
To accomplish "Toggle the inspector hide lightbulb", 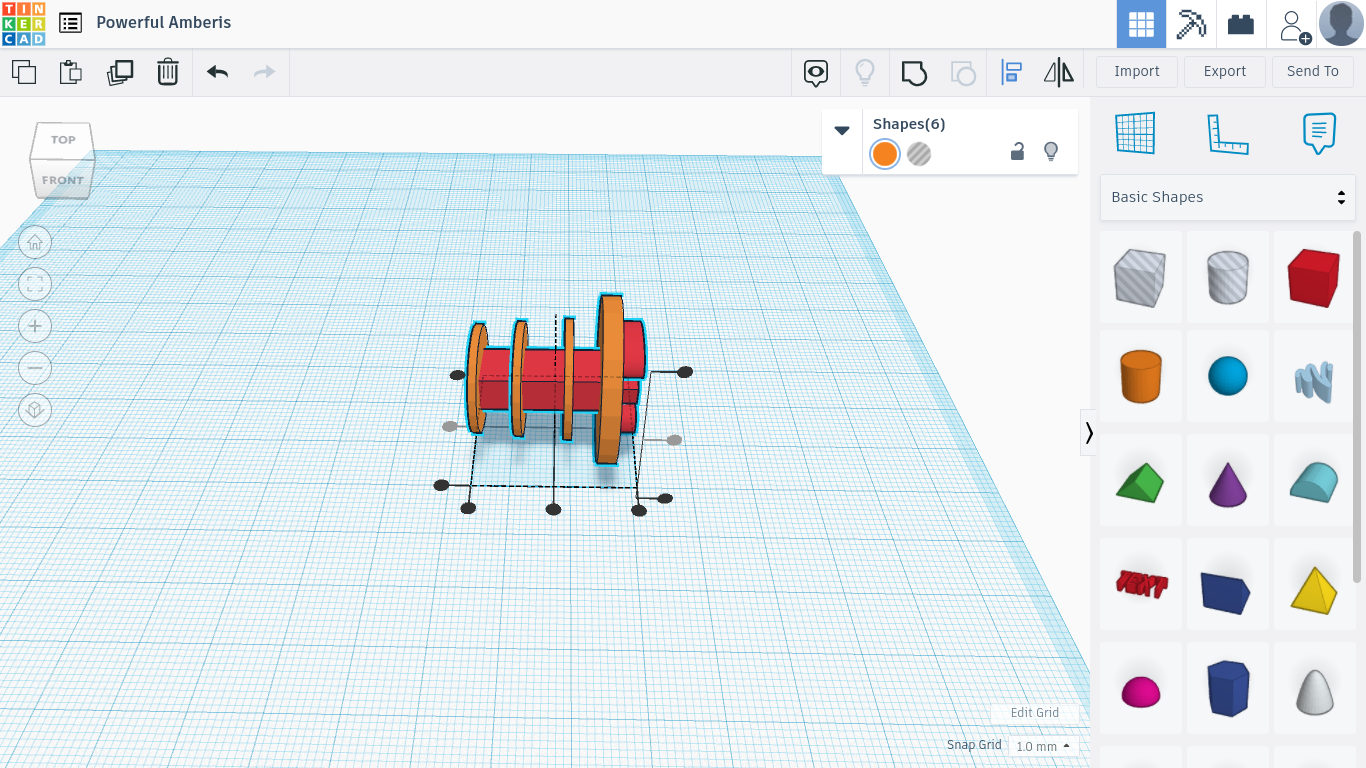I will coord(1051,152).
